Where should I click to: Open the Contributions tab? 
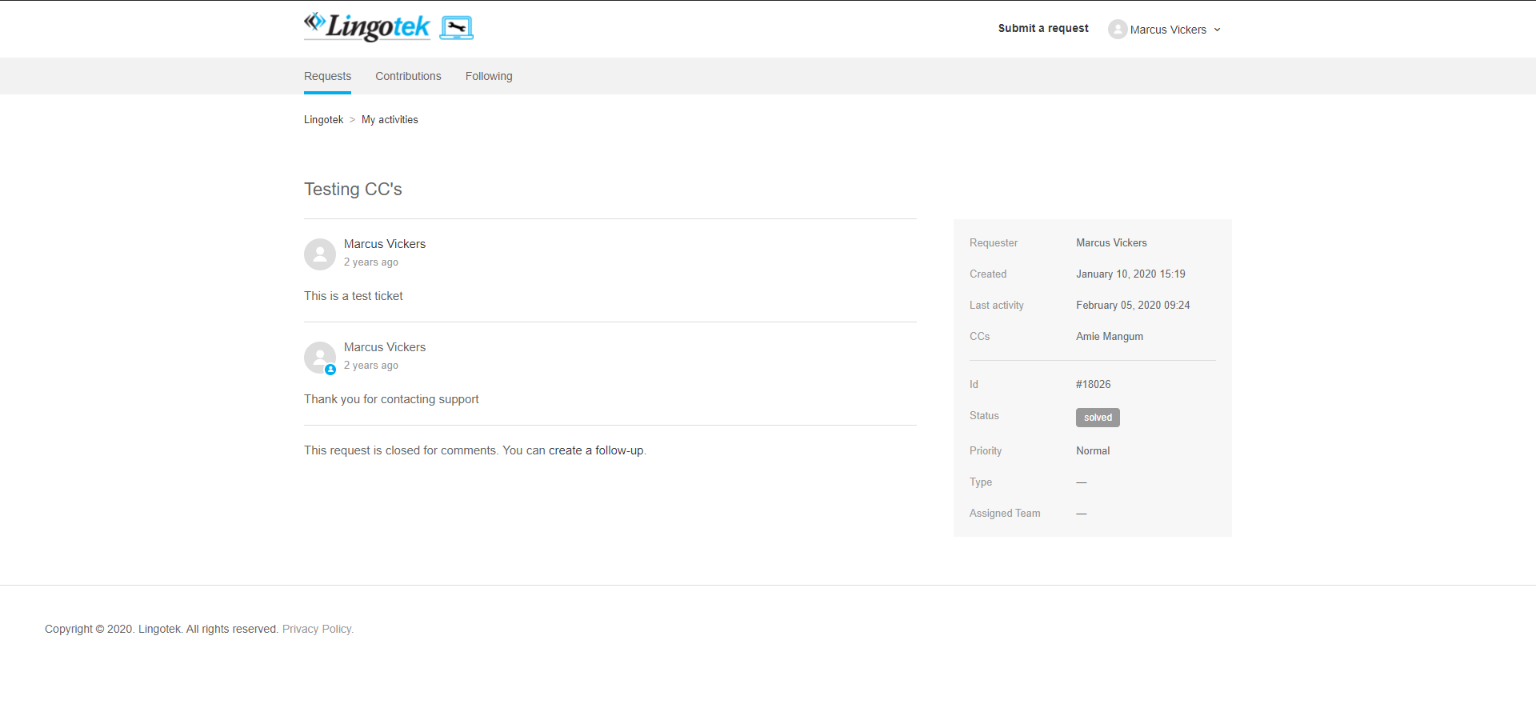[x=408, y=76]
